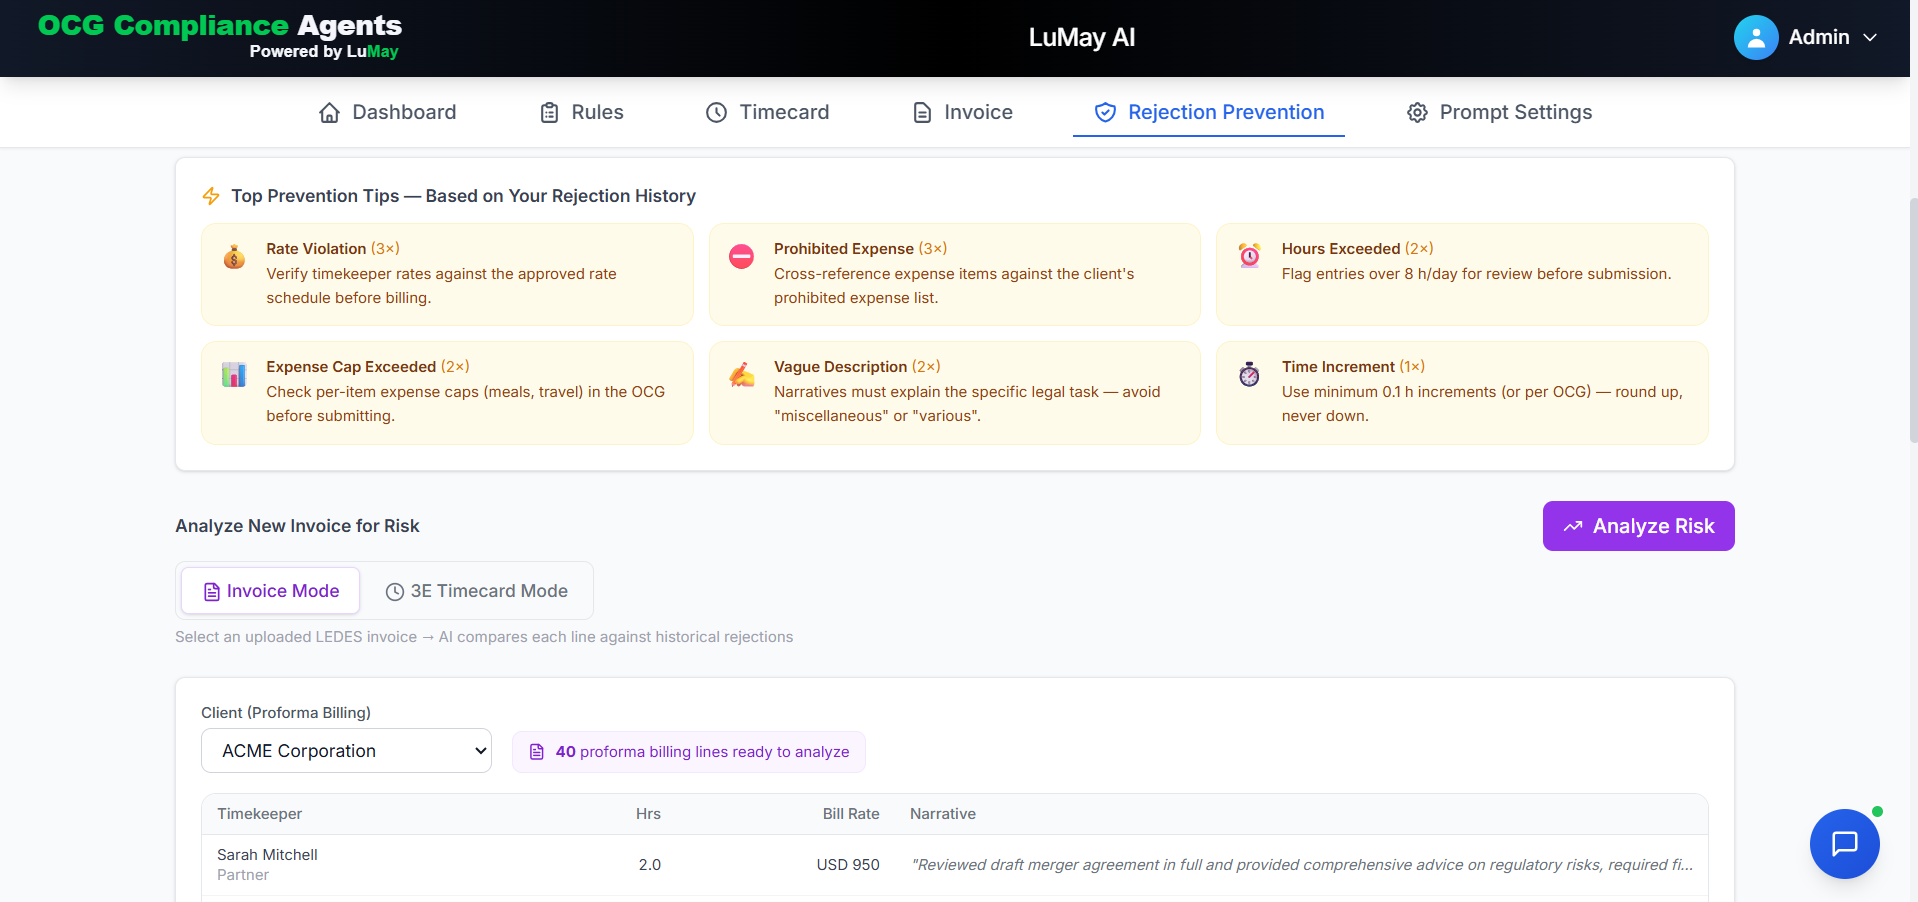Click the Rejection Prevention shield icon
The height and width of the screenshot is (902, 1918).
pyautogui.click(x=1105, y=113)
